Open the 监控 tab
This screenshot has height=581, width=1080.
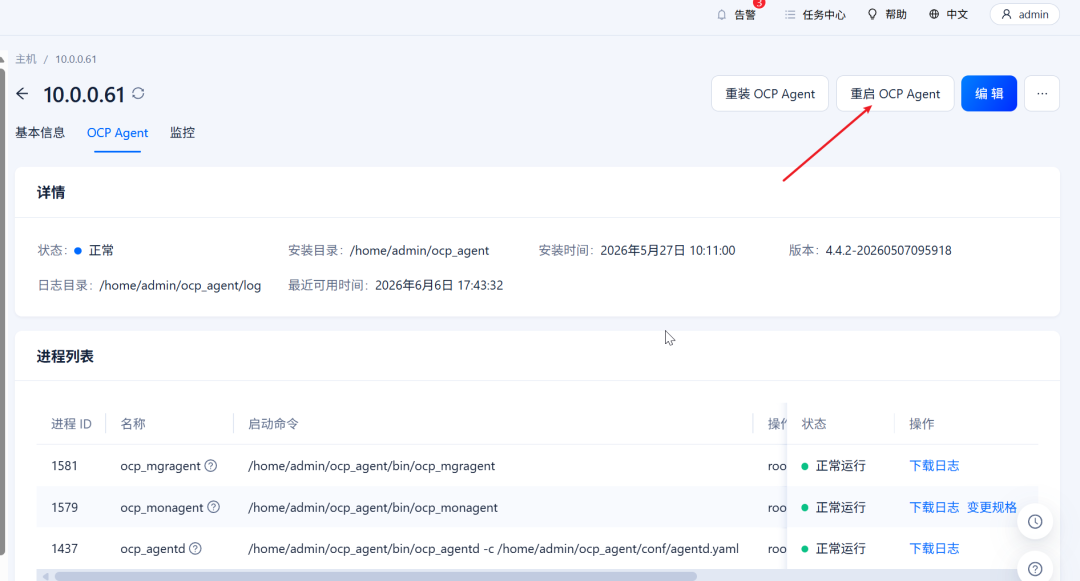183,133
